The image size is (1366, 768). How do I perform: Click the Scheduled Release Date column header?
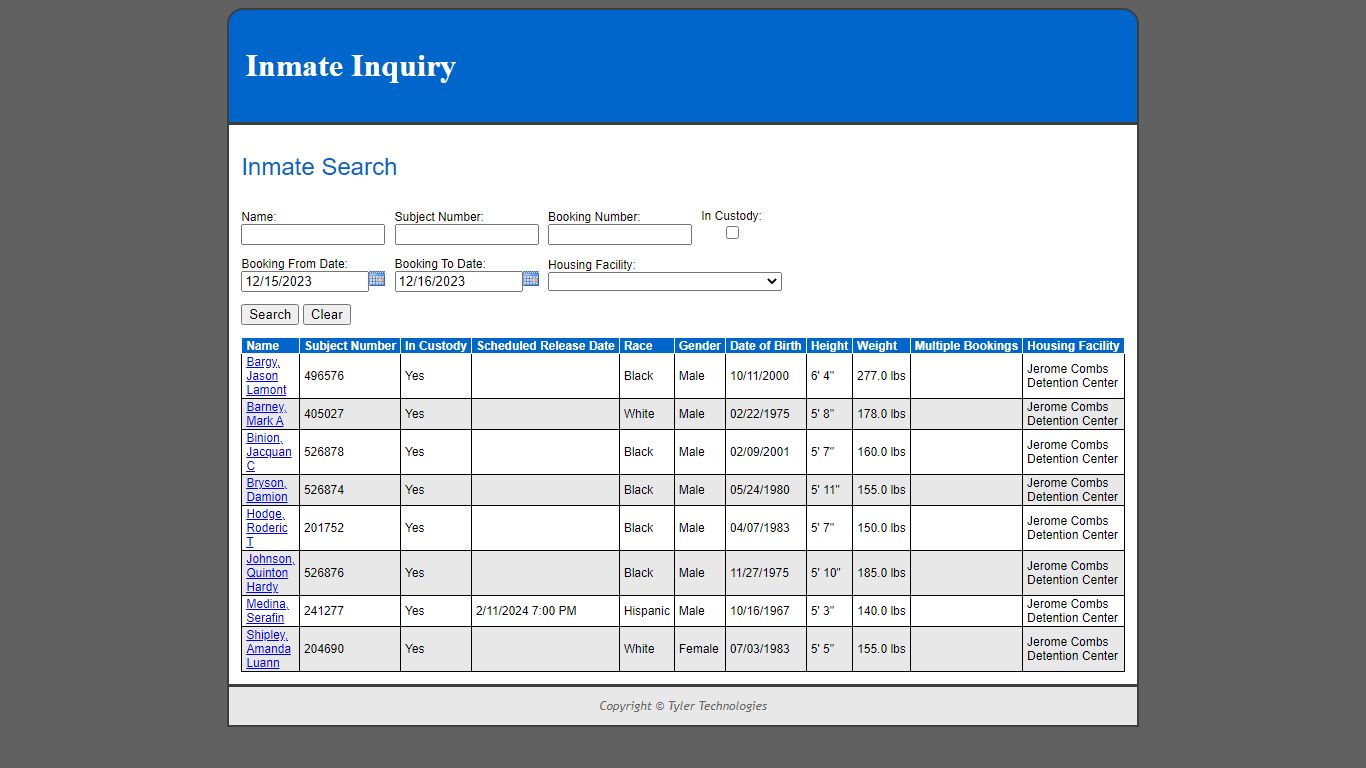(x=546, y=346)
